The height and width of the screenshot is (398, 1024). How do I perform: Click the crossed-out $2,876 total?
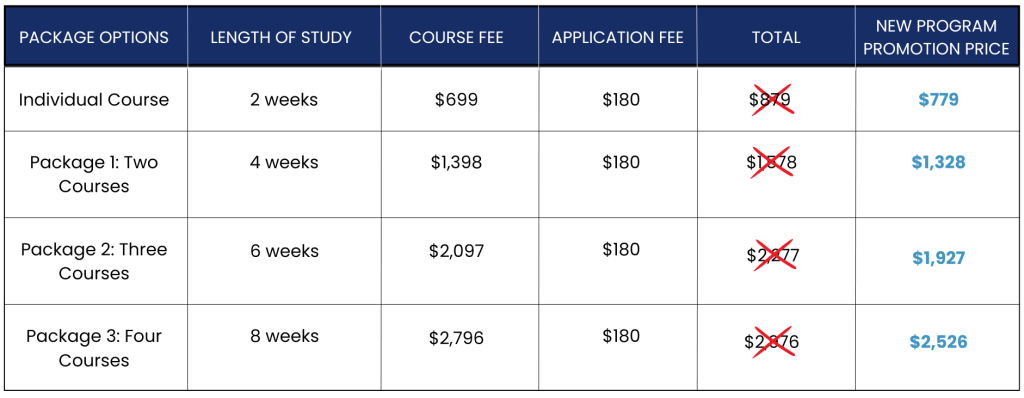(772, 342)
